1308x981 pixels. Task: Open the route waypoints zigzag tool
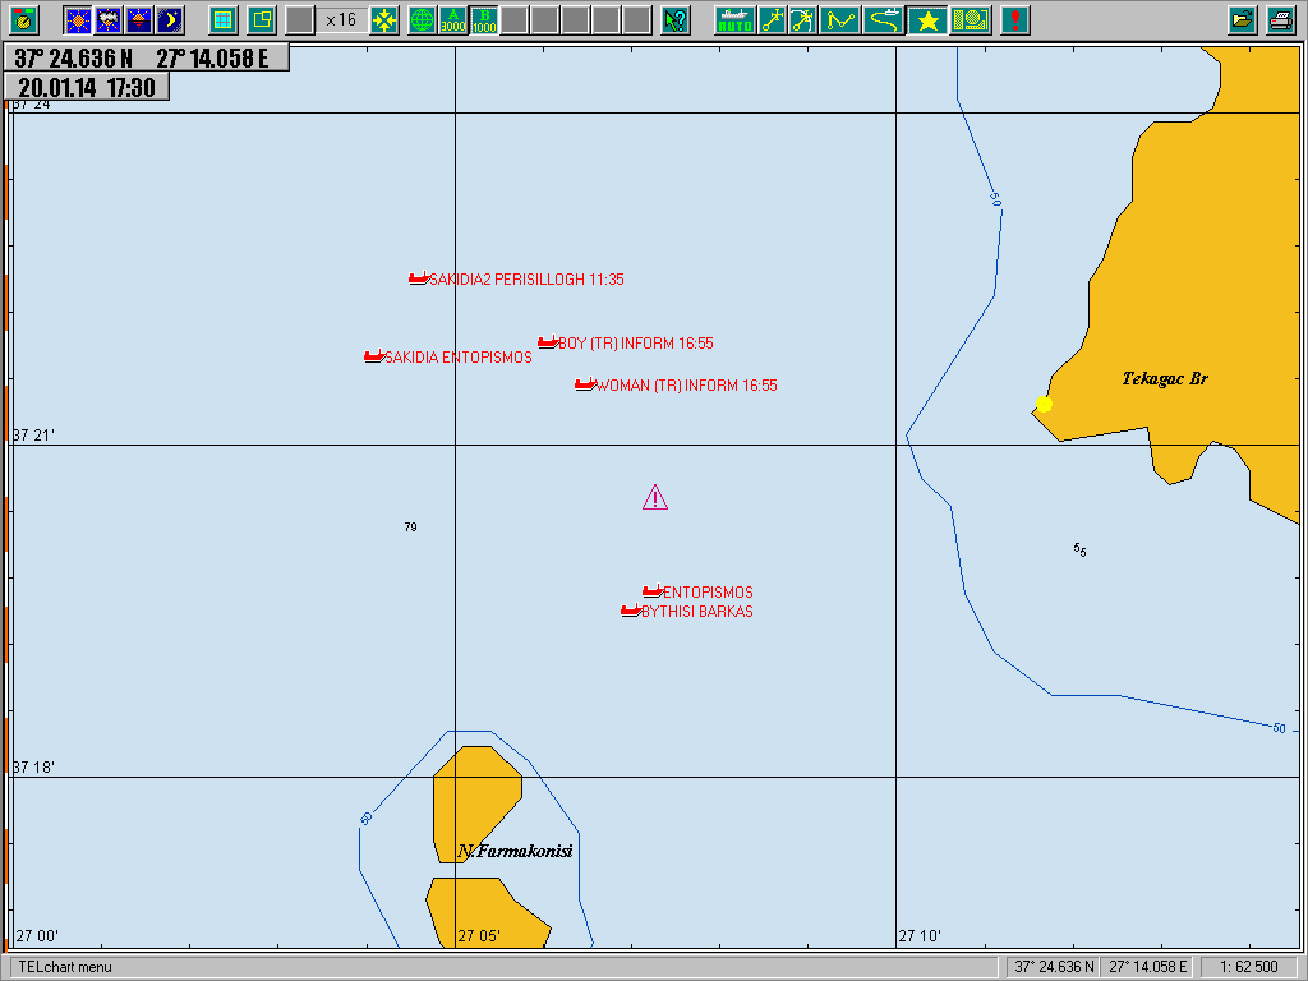coord(841,20)
